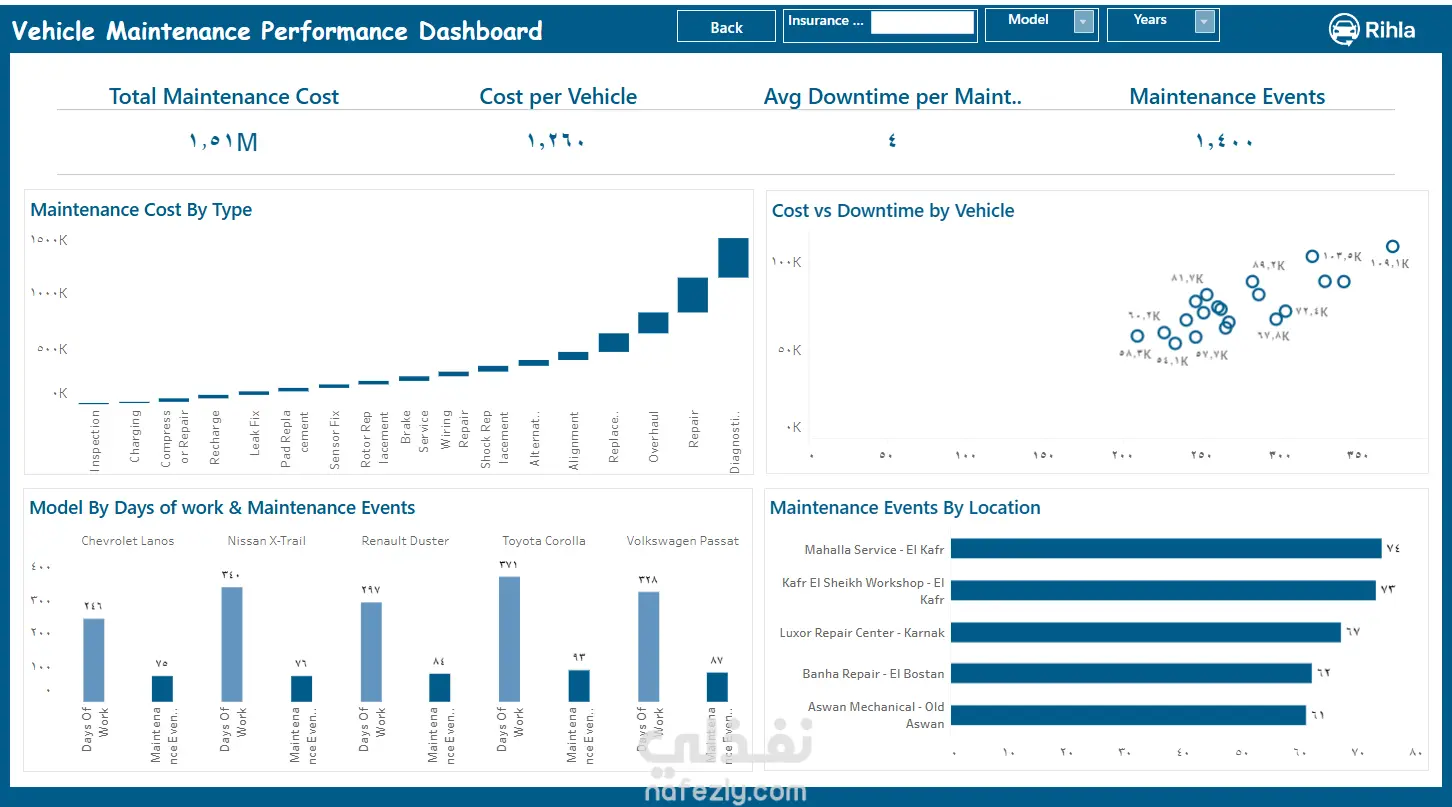Select the Repair bar in Maintenance Cost By Type
The width and height of the screenshot is (1452, 807).
[693, 295]
